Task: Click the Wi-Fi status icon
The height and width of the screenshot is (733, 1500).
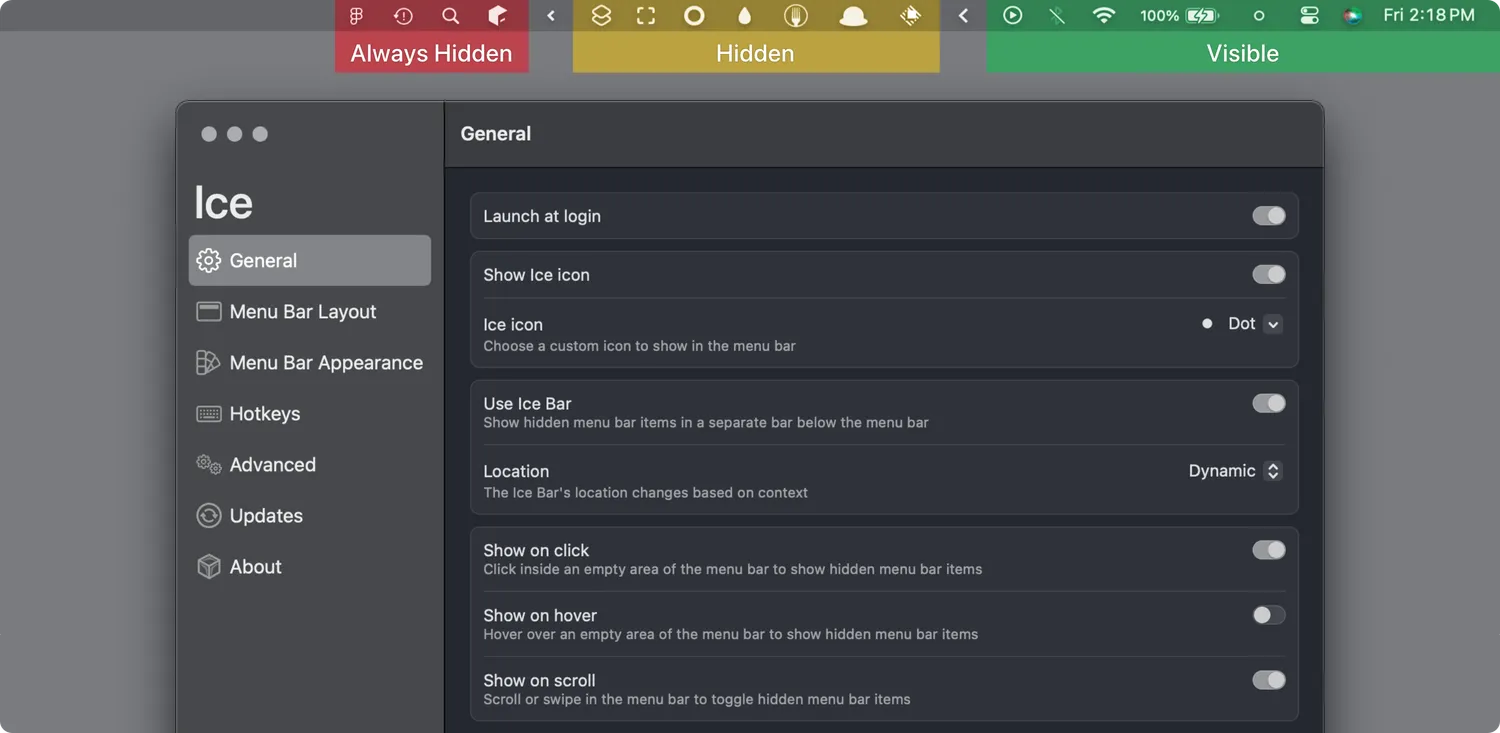Action: [x=1103, y=16]
